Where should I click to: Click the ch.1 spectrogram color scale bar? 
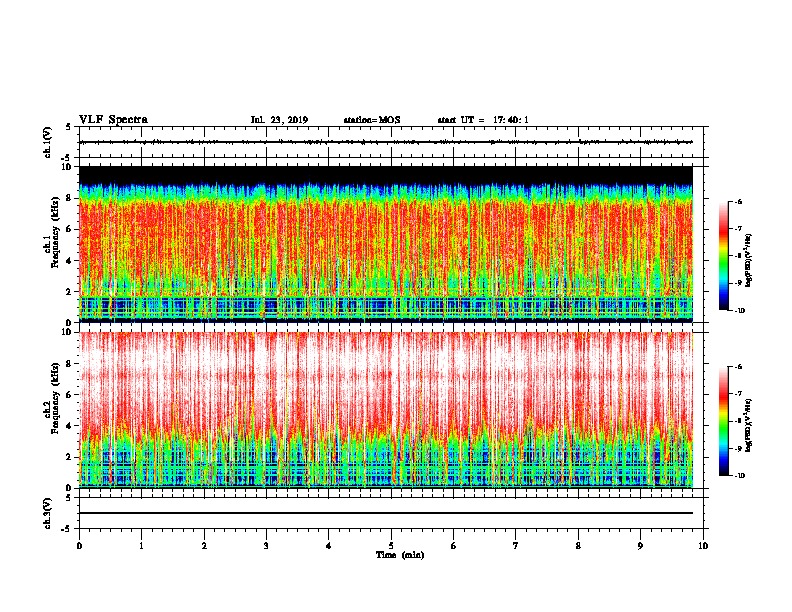click(x=724, y=256)
